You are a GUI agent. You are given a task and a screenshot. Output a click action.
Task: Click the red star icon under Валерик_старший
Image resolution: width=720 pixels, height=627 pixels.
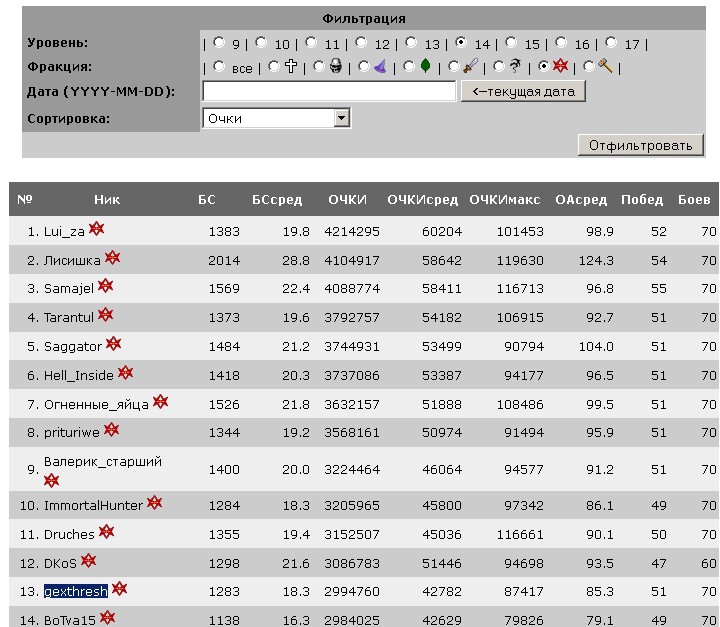51,481
